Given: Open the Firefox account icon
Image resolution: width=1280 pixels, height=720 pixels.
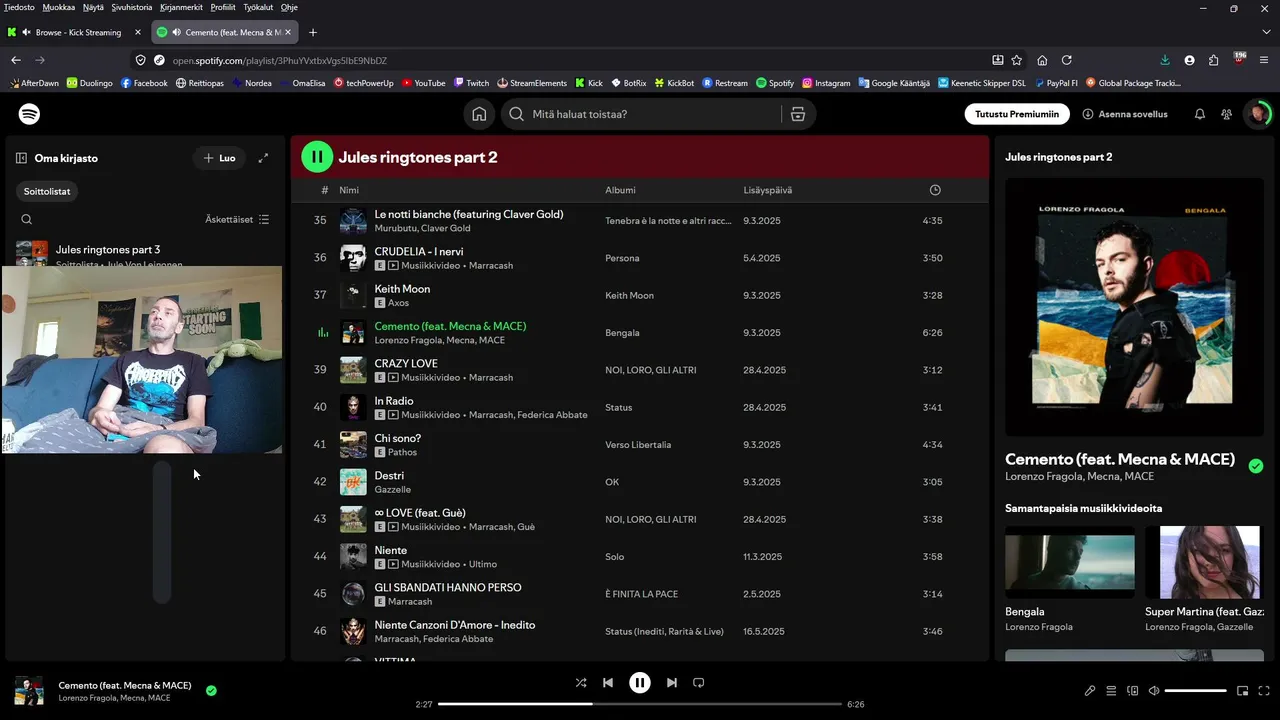Looking at the screenshot, I should click(1189, 60).
